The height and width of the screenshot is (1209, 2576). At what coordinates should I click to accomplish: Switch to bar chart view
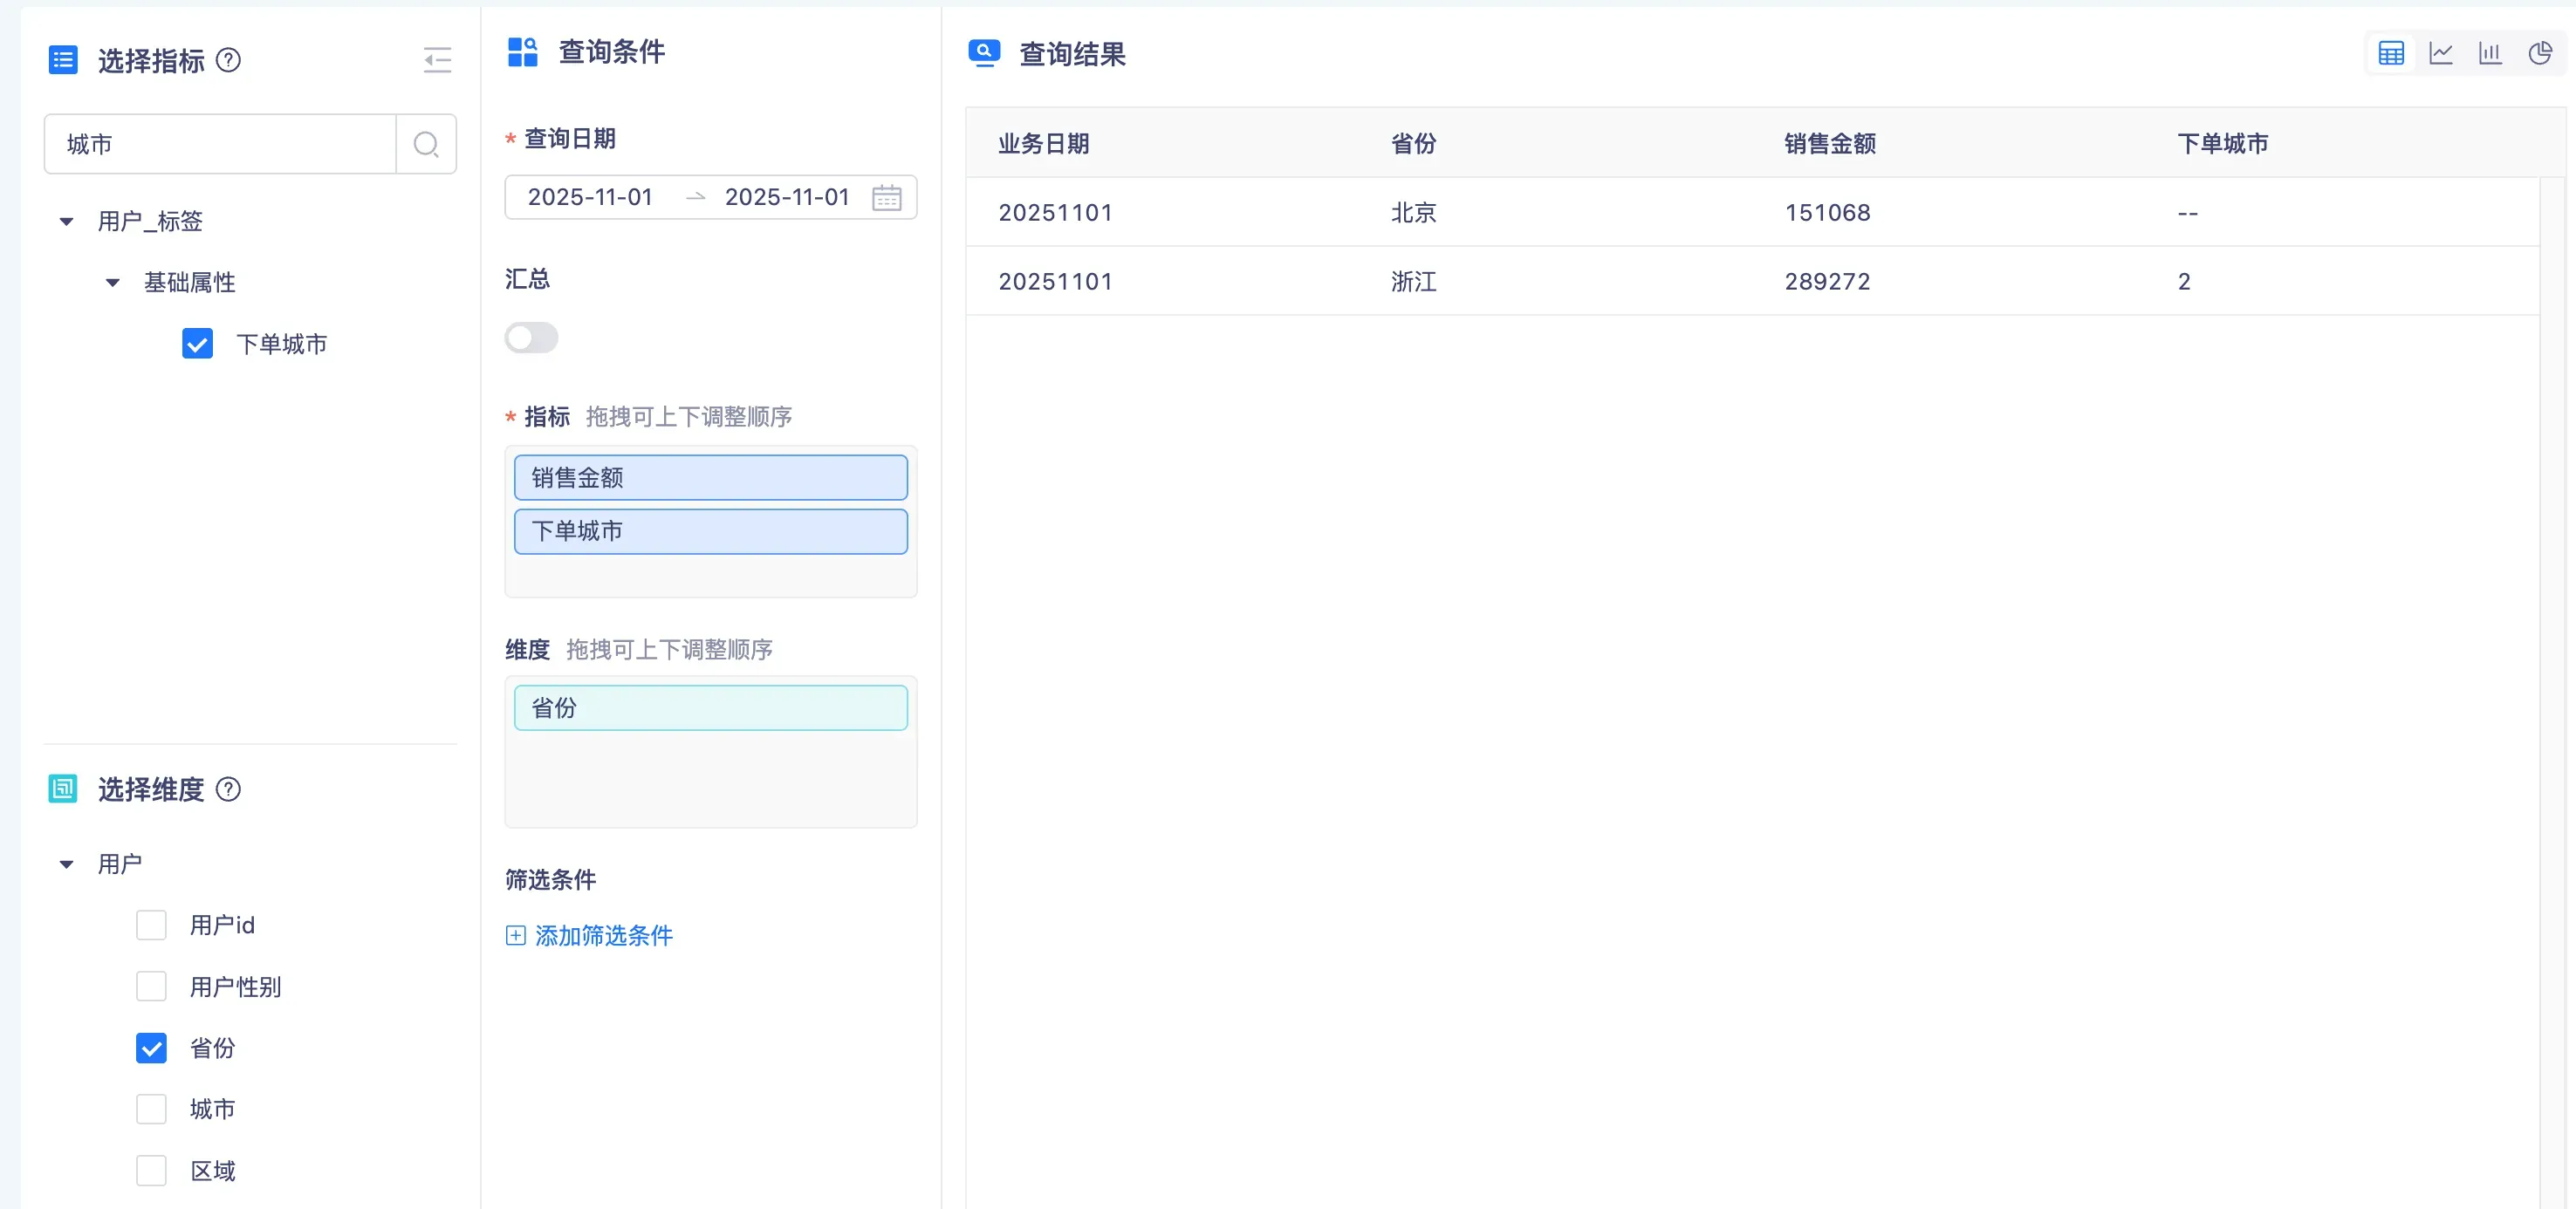pyautogui.click(x=2490, y=54)
